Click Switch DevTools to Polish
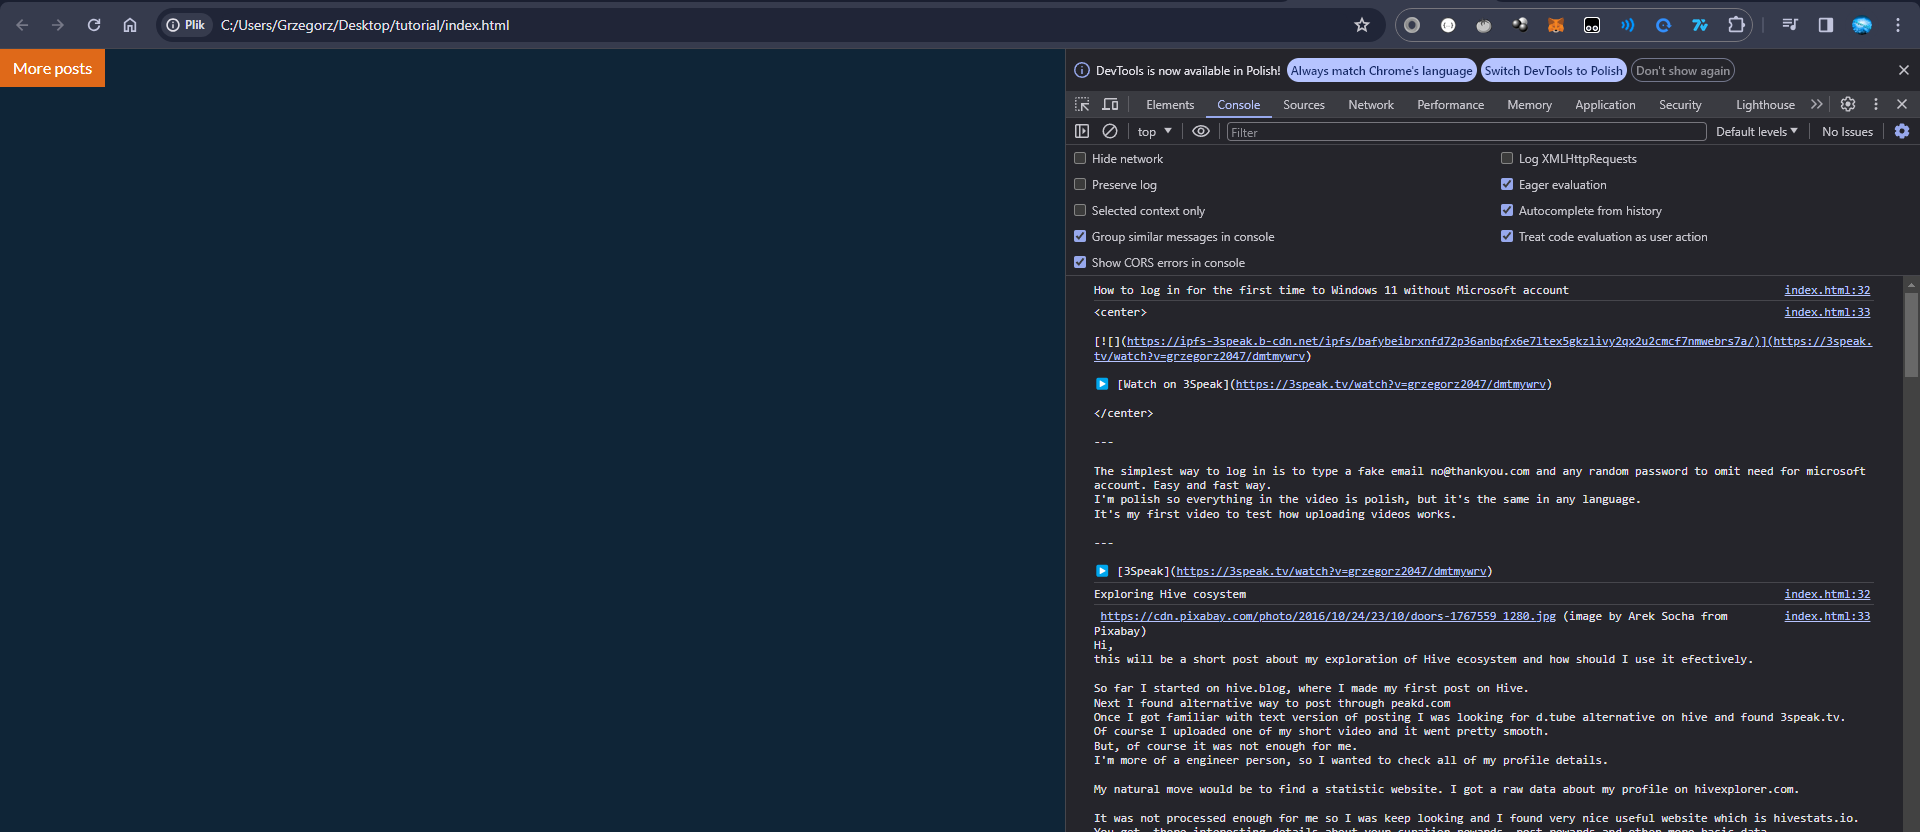The height and width of the screenshot is (832, 1920). point(1553,70)
